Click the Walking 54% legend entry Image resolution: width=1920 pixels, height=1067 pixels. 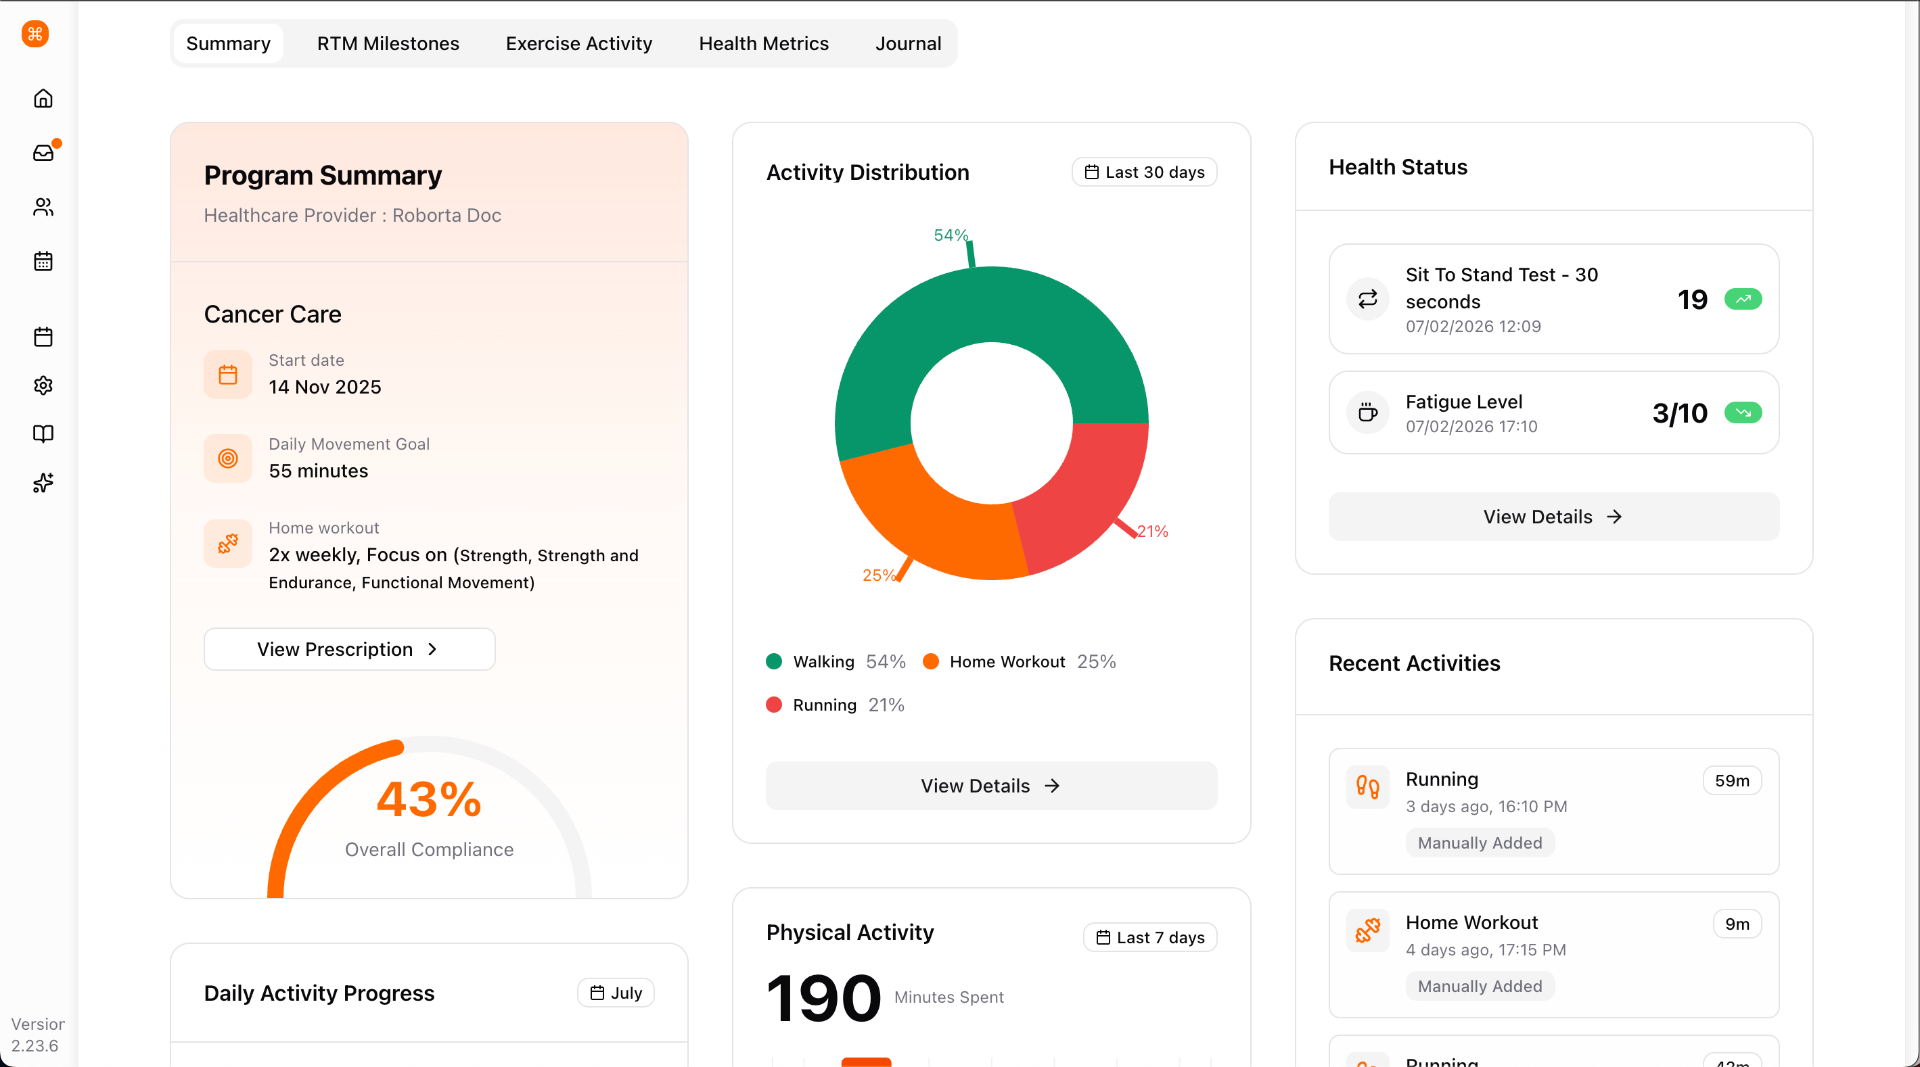point(835,662)
